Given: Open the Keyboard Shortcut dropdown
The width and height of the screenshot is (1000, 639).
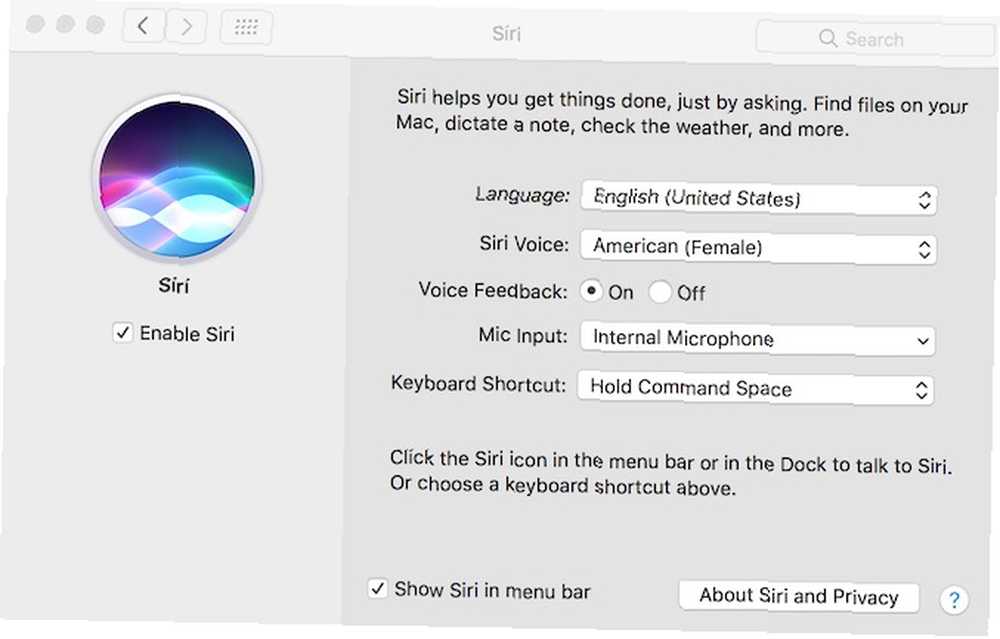Looking at the screenshot, I should [x=756, y=388].
